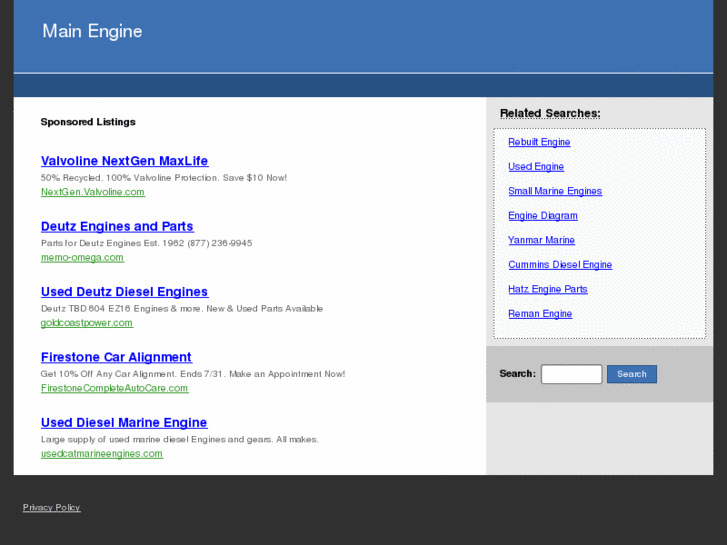Open the Privacy Policy link
The image size is (727, 545).
[51, 507]
